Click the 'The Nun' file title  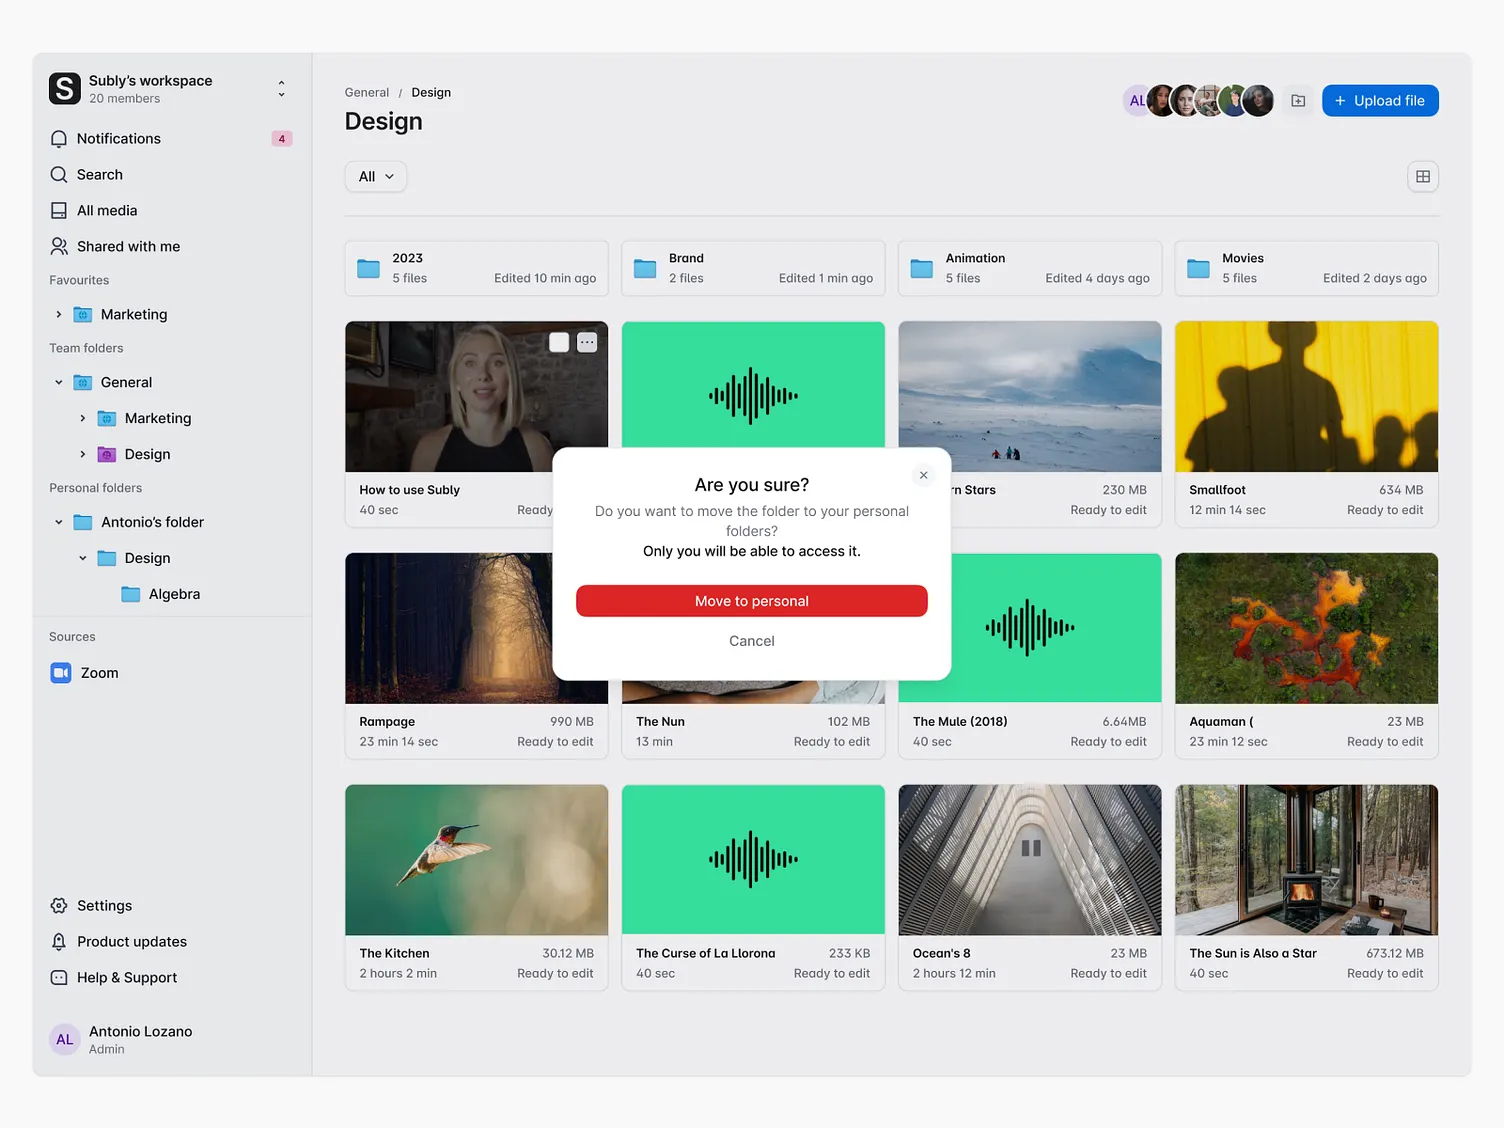[x=660, y=722]
